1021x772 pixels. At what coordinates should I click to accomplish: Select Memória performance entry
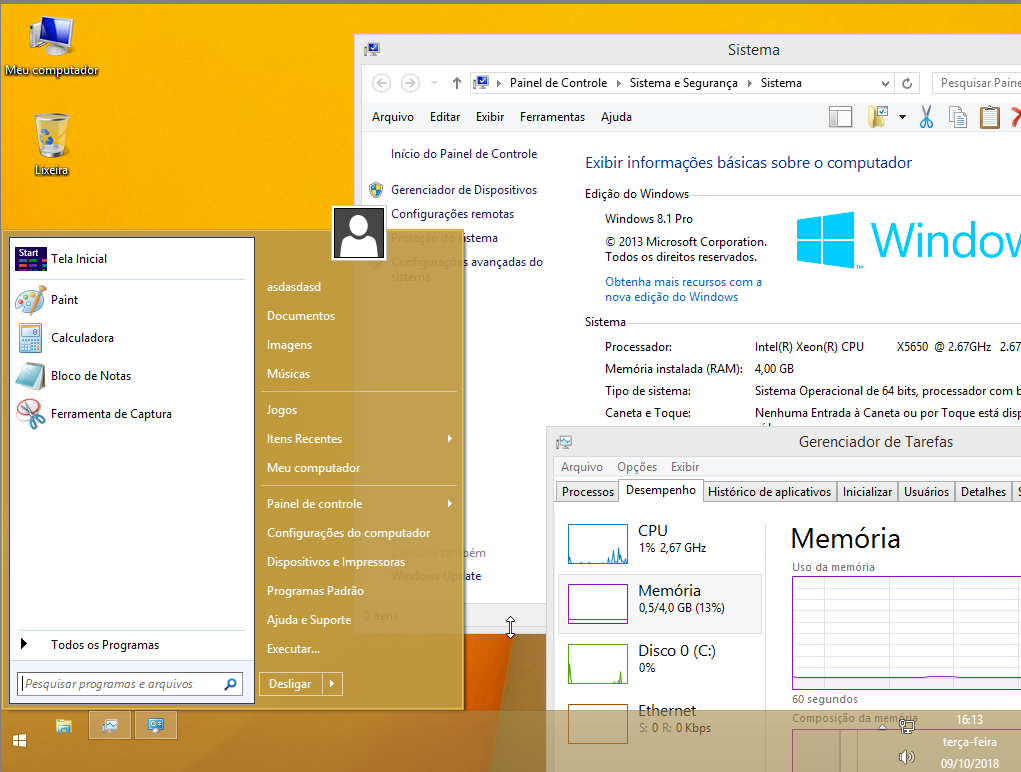click(660, 604)
